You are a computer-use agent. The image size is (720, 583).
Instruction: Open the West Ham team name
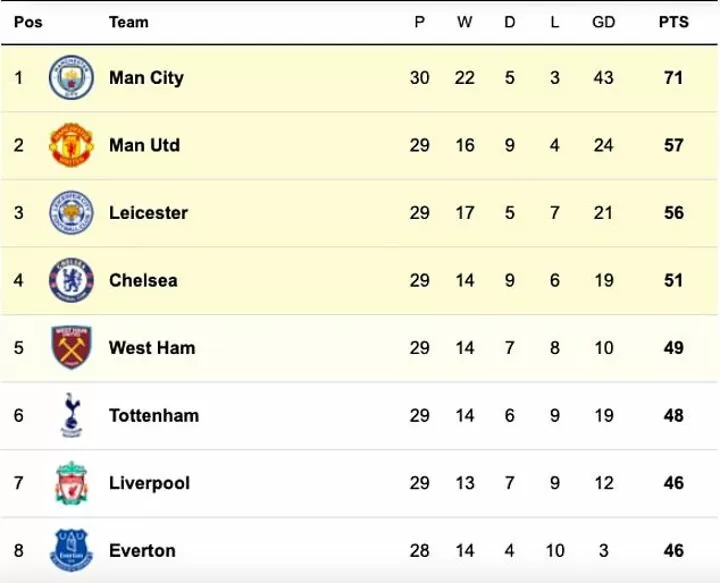pyautogui.click(x=152, y=348)
